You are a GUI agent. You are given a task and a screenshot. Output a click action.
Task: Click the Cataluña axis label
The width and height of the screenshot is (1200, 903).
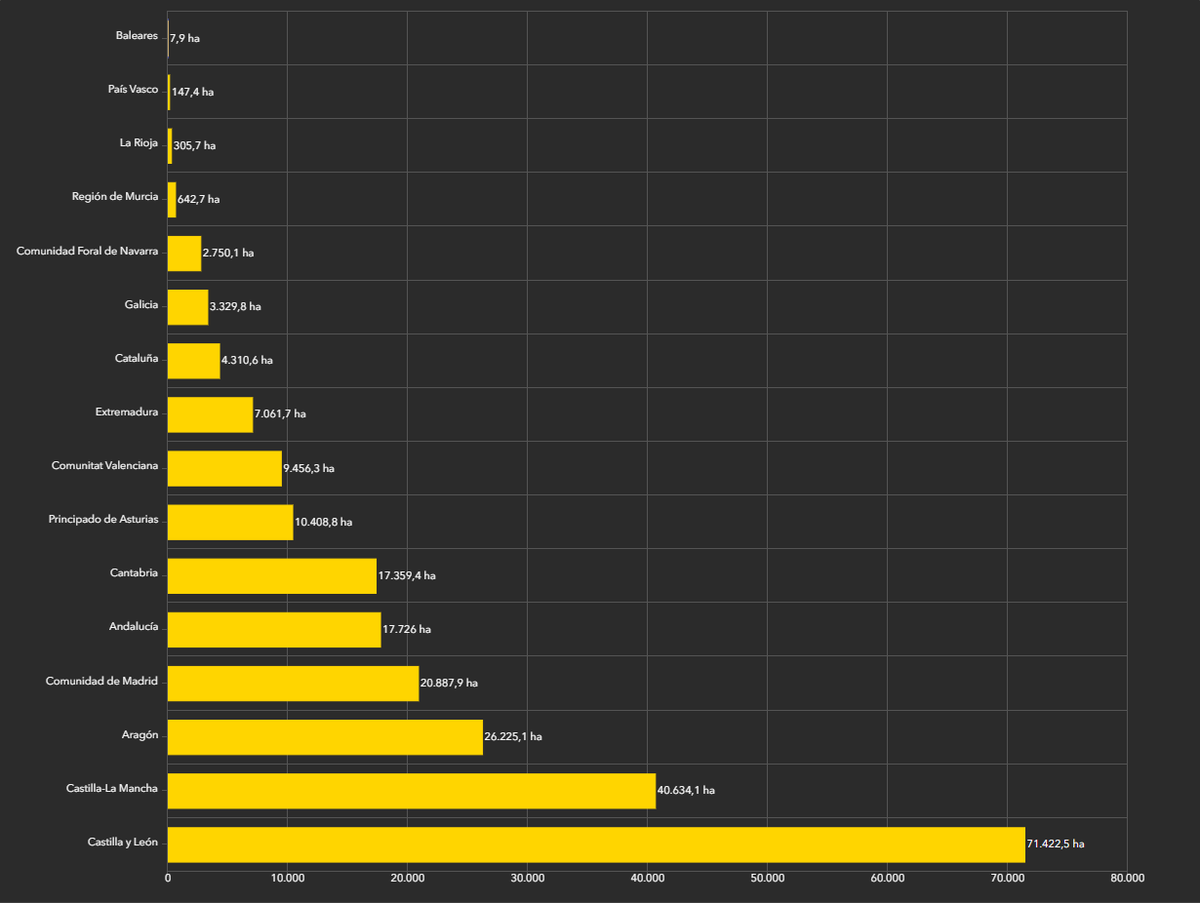(x=137, y=358)
